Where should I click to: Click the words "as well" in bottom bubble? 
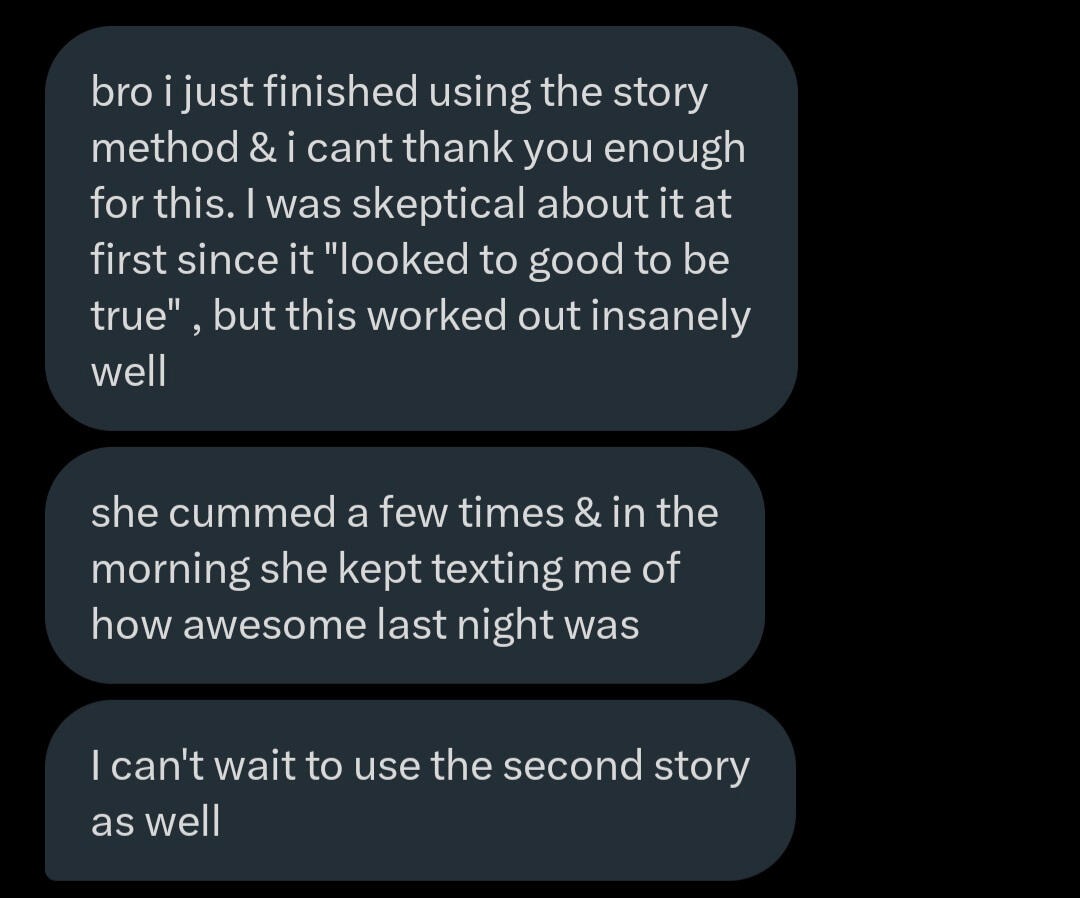(155, 822)
